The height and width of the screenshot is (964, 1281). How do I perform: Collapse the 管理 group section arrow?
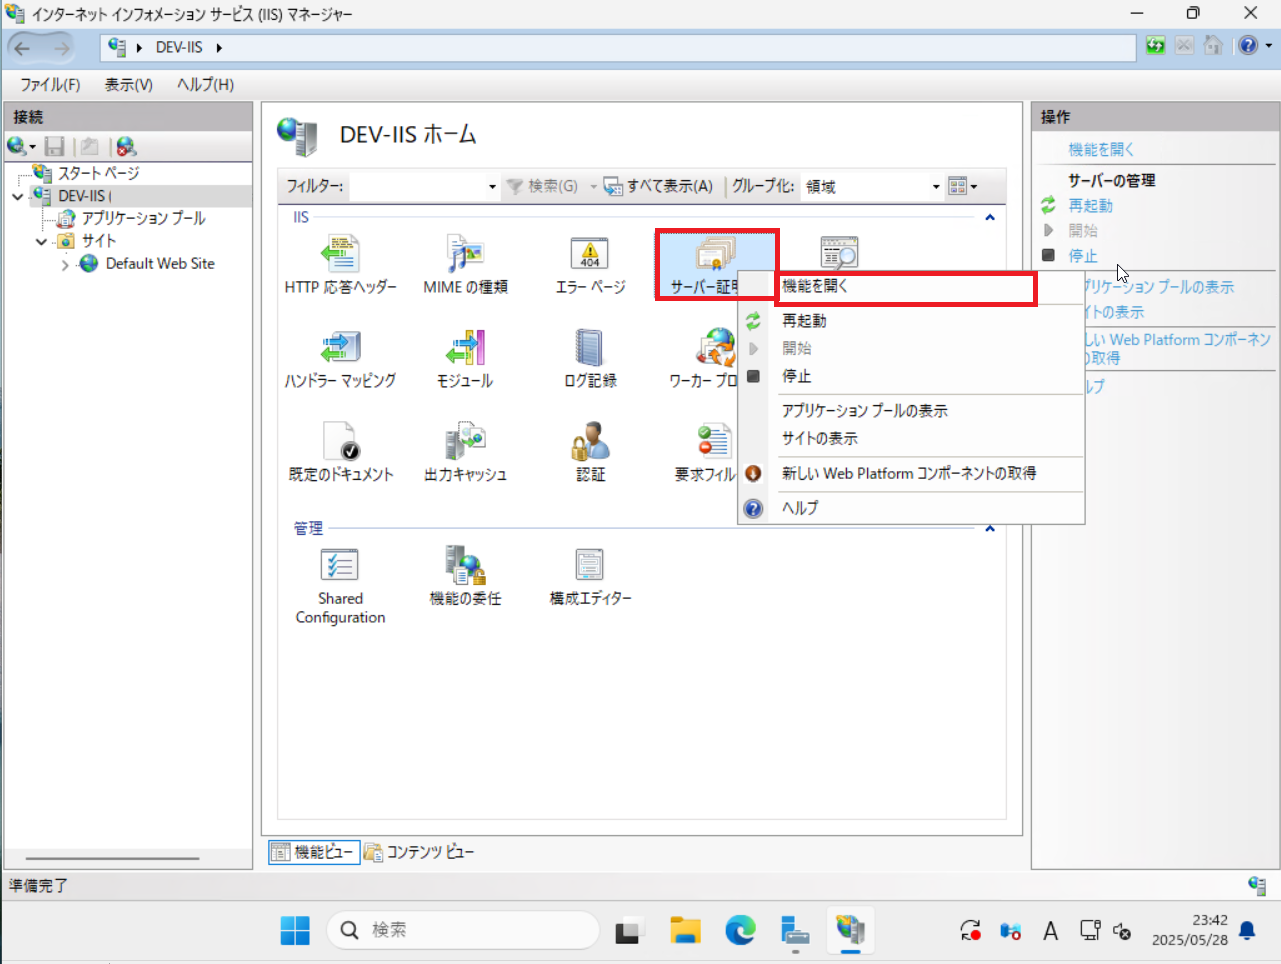tap(990, 528)
